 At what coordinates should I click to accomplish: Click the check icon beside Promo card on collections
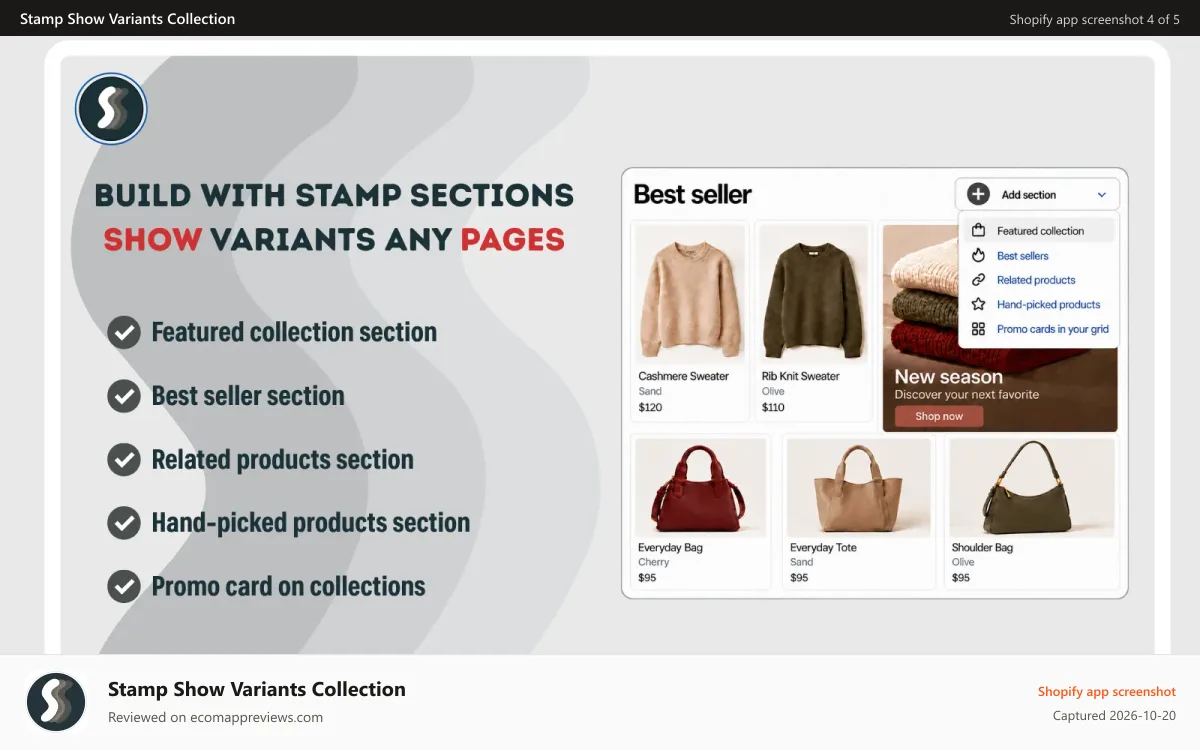124,586
